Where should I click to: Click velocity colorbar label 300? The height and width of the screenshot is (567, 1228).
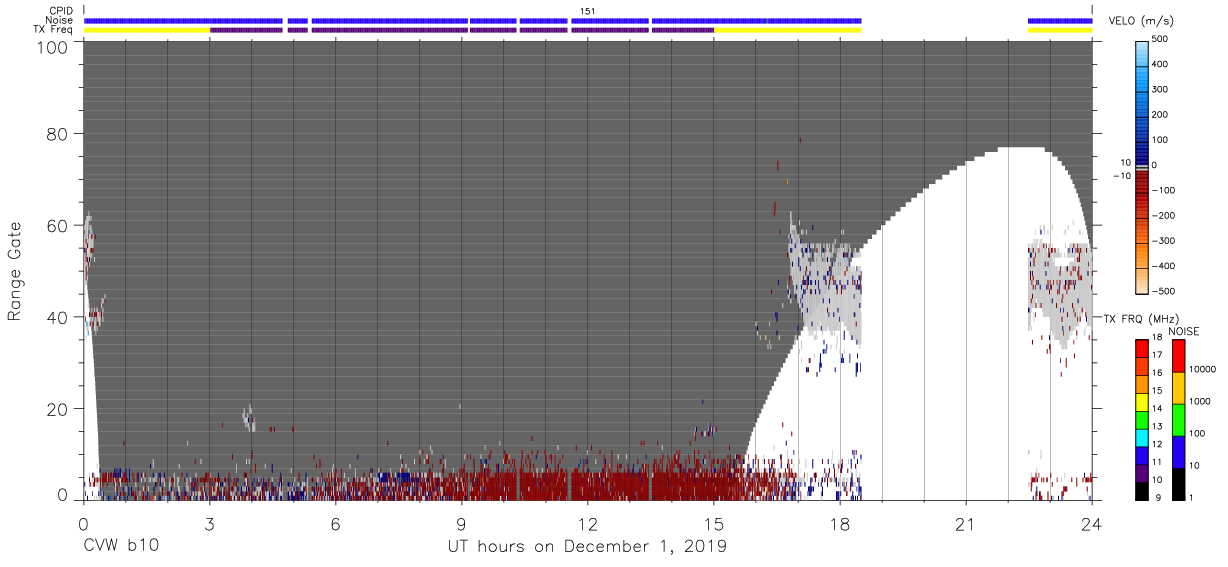click(x=1161, y=90)
